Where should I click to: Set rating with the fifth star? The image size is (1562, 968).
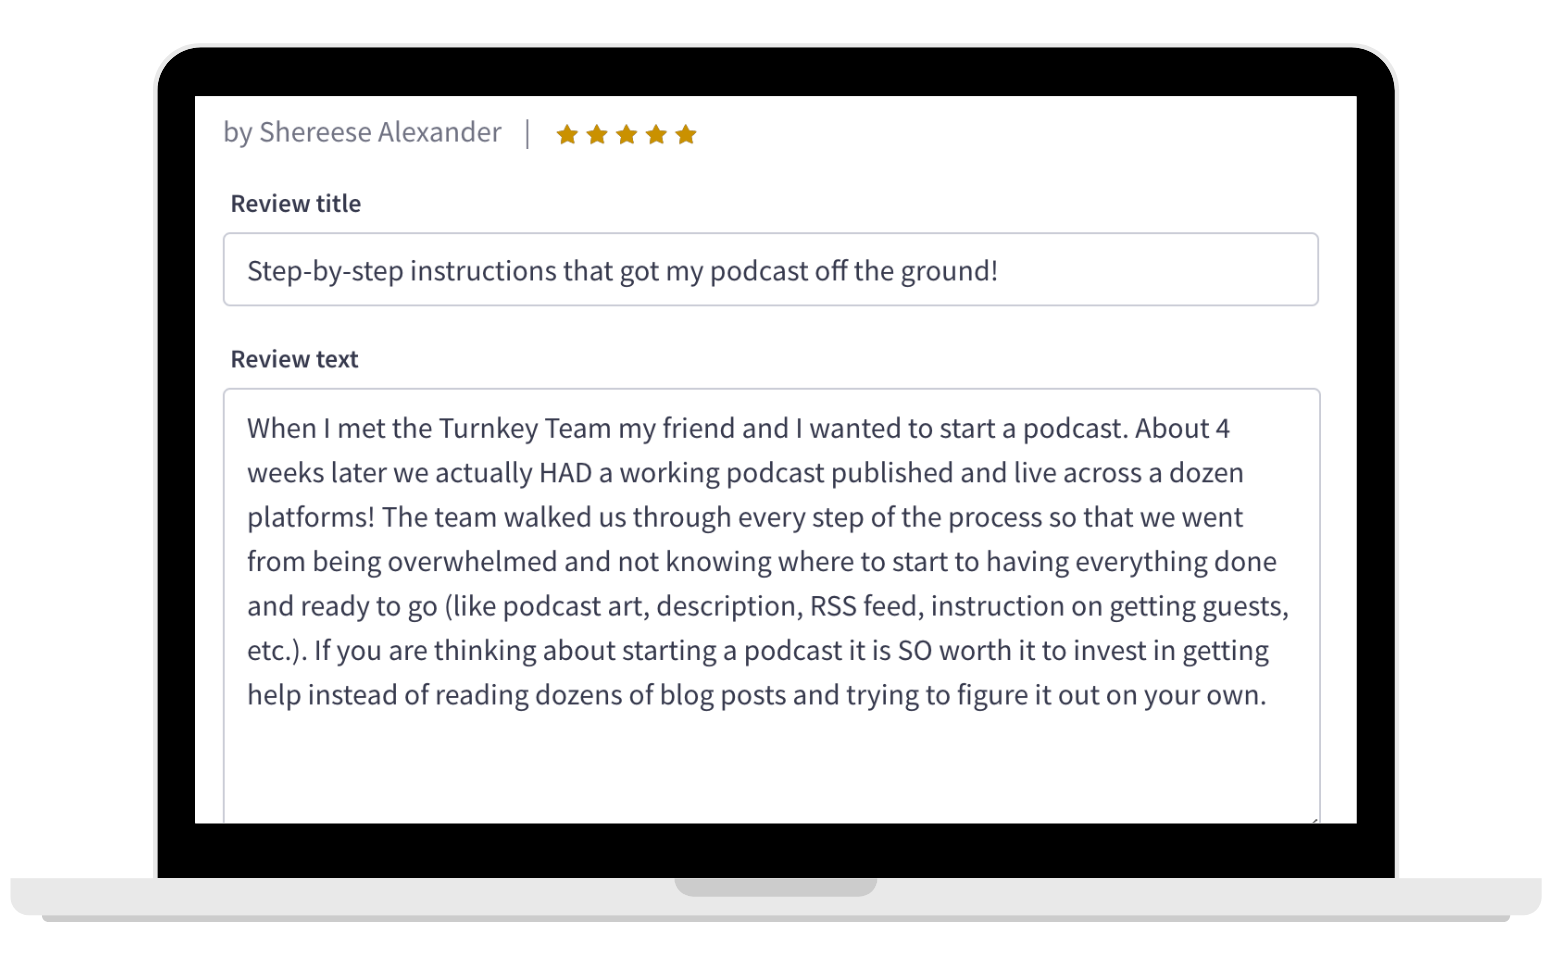click(x=685, y=134)
